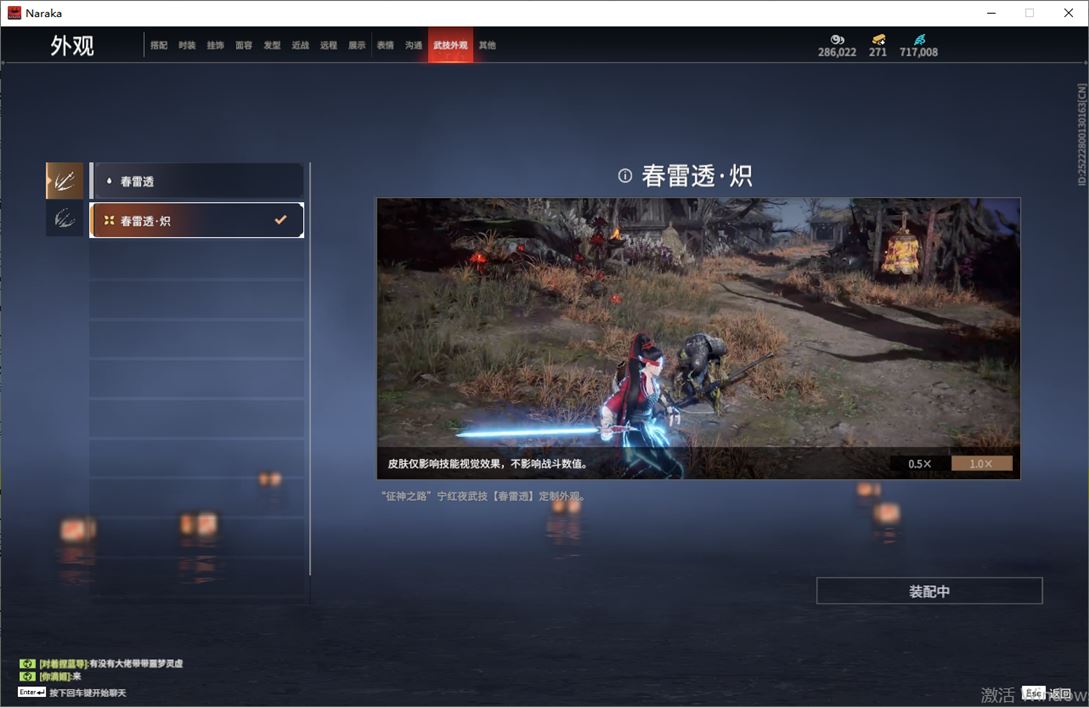This screenshot has width=1089, height=707.
Task: Go to the 发型 tab
Action: tap(272, 45)
